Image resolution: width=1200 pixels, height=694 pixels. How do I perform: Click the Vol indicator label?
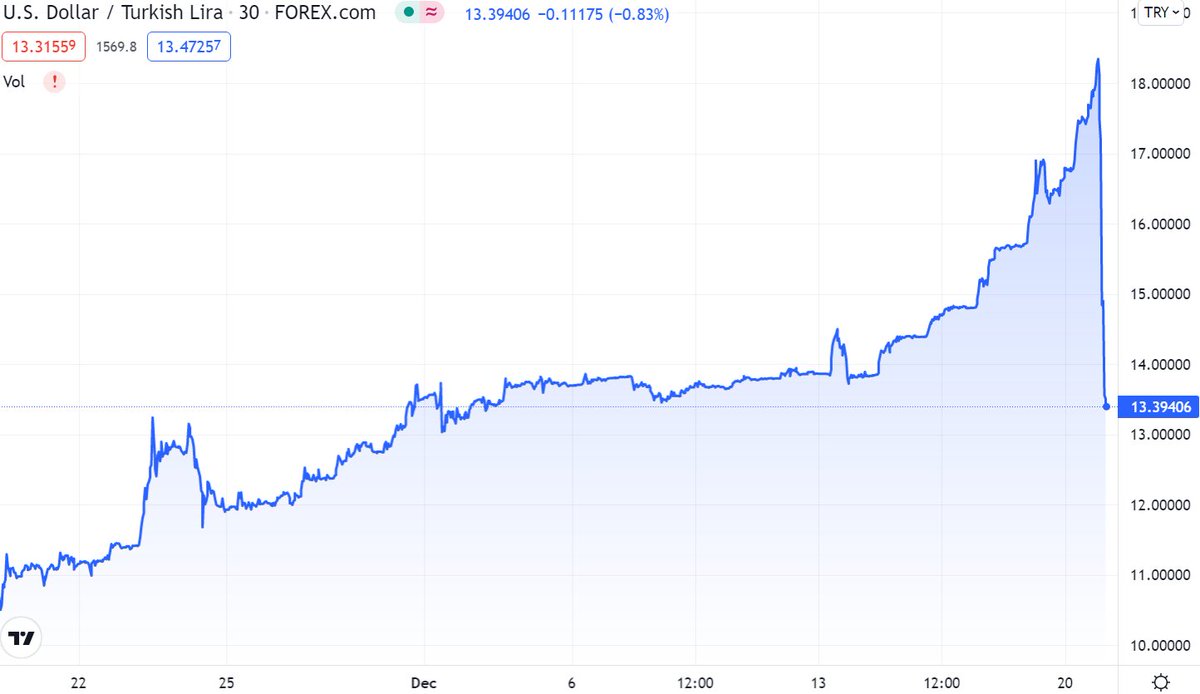click(14, 83)
